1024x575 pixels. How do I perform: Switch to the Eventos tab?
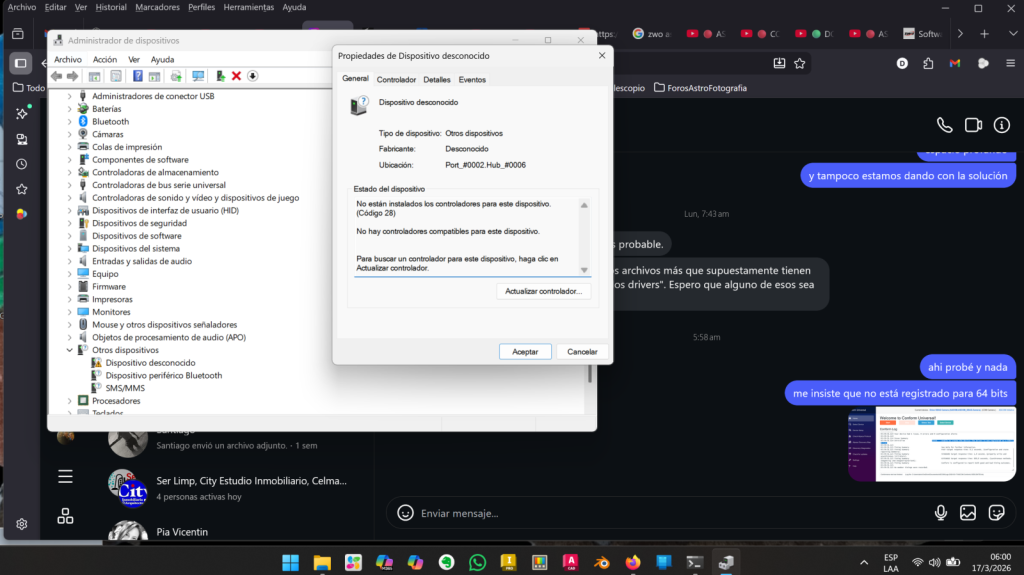[472, 80]
